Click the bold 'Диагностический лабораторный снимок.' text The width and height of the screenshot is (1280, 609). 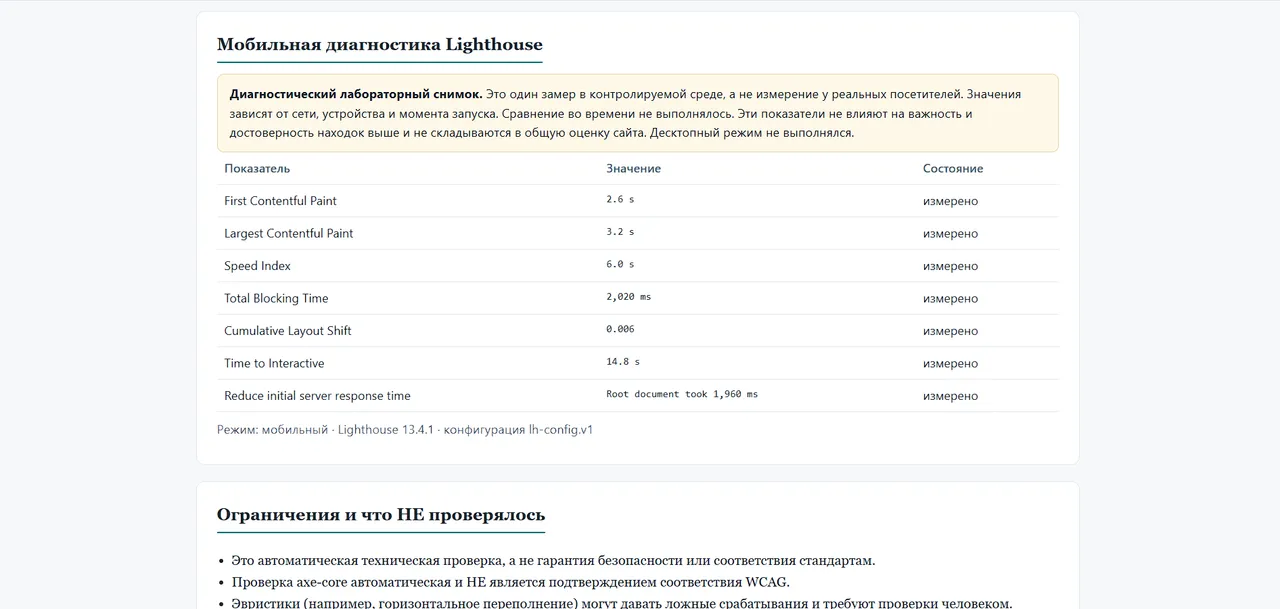point(356,94)
